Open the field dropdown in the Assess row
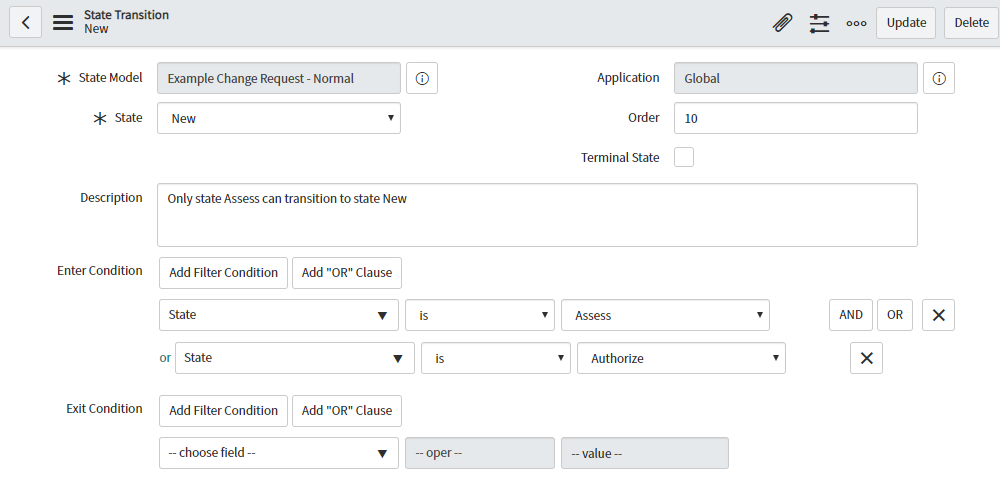This screenshot has height=488, width=1000. click(x=279, y=315)
